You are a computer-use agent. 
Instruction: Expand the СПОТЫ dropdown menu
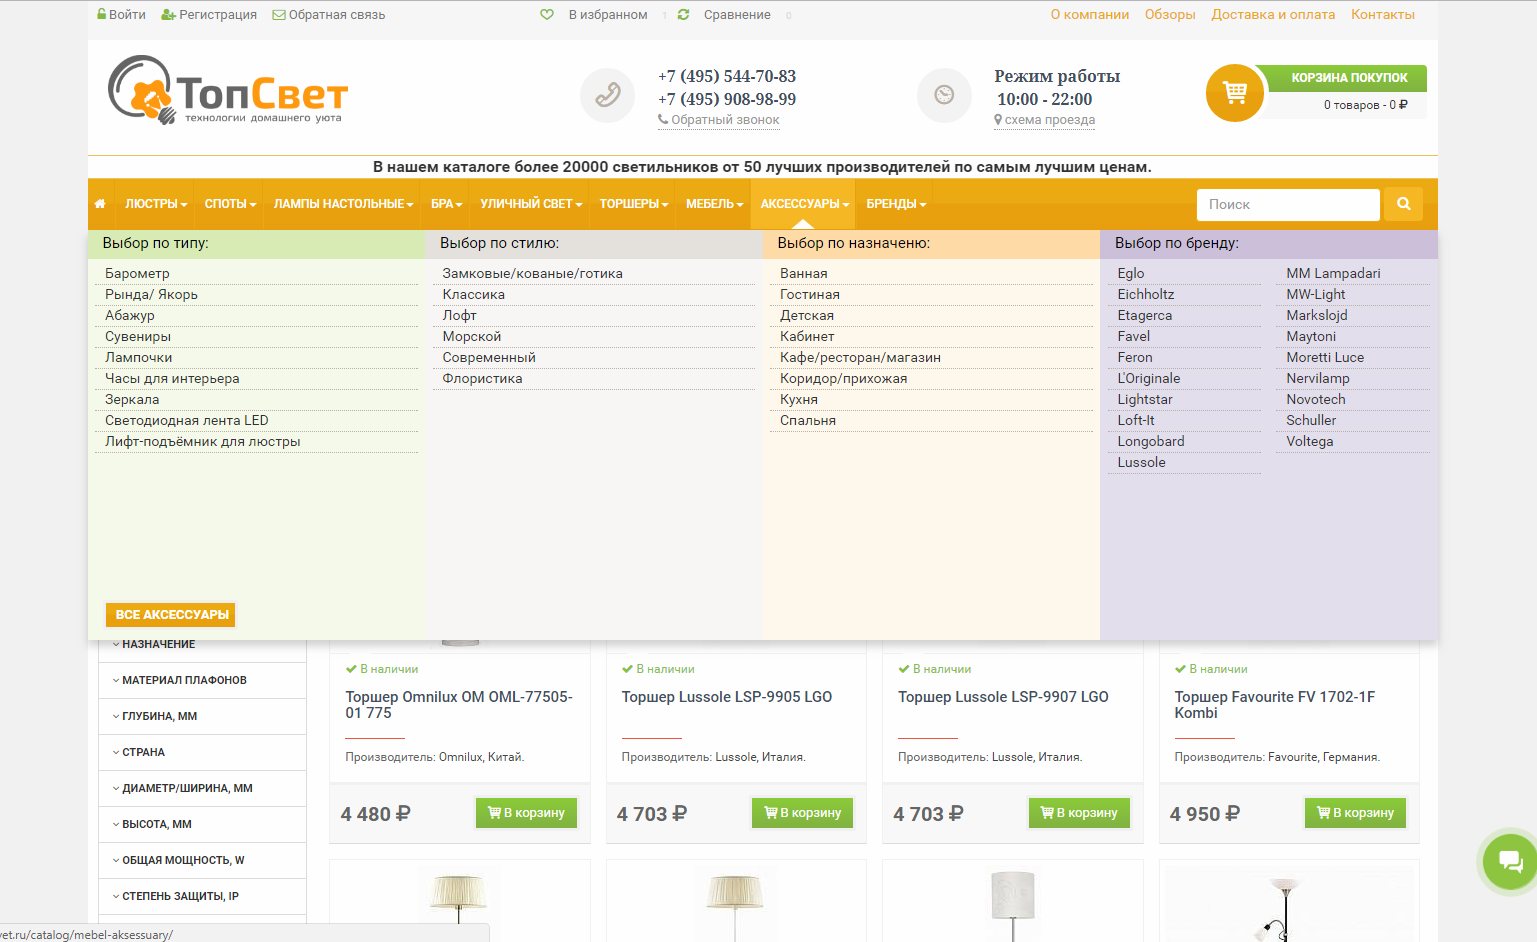click(x=230, y=204)
